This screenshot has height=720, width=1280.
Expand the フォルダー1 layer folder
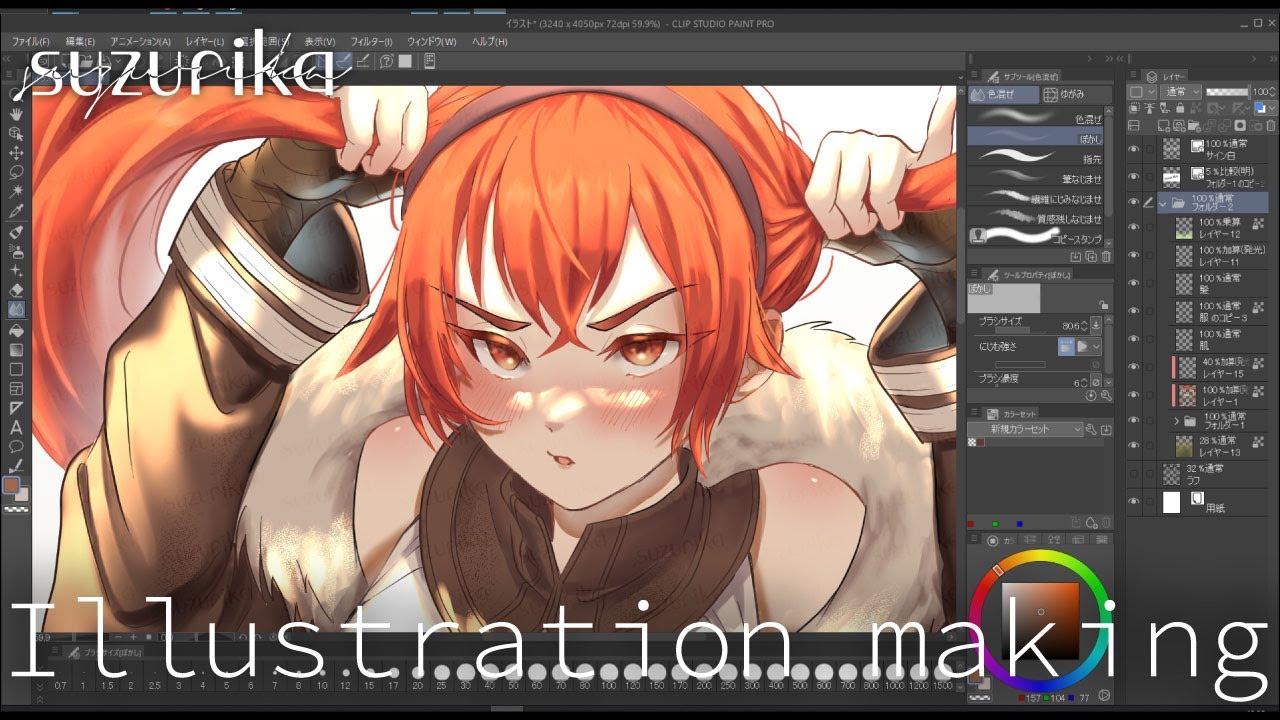[1177, 421]
